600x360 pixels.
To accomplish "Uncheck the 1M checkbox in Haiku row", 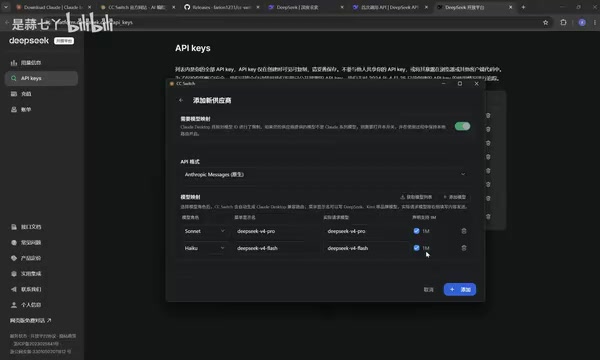I will click(416, 248).
